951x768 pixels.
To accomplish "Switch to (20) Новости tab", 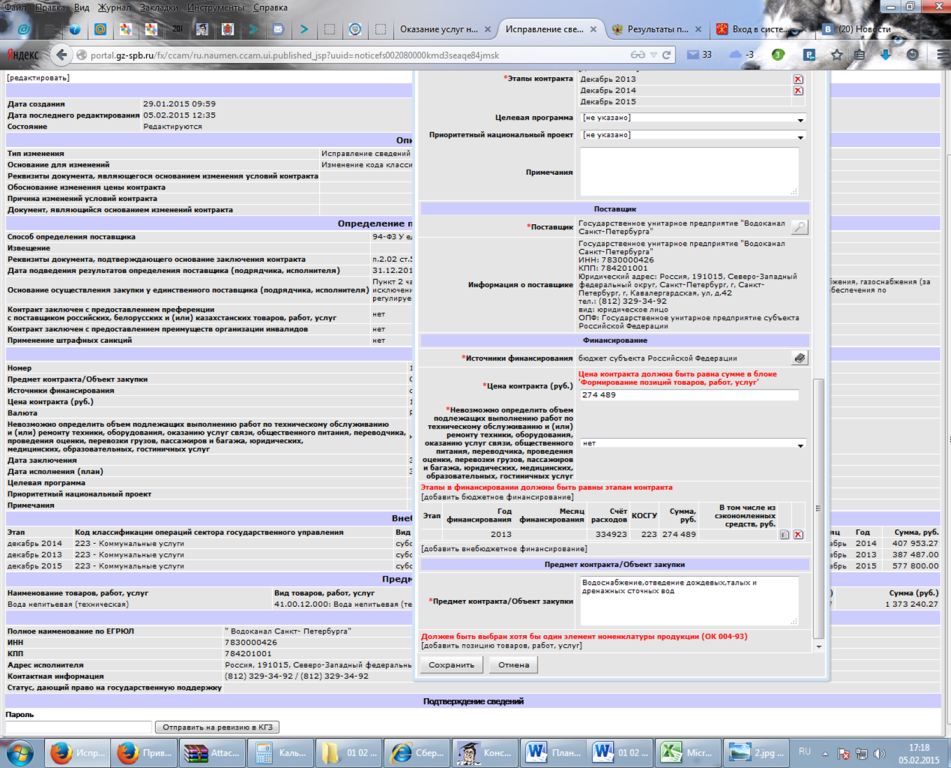I will coord(864,29).
